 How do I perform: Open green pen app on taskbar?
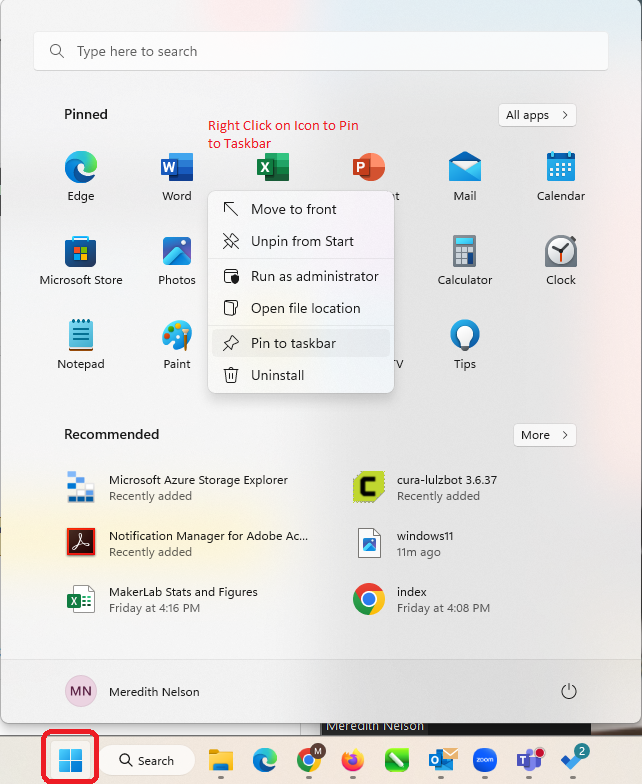click(397, 760)
